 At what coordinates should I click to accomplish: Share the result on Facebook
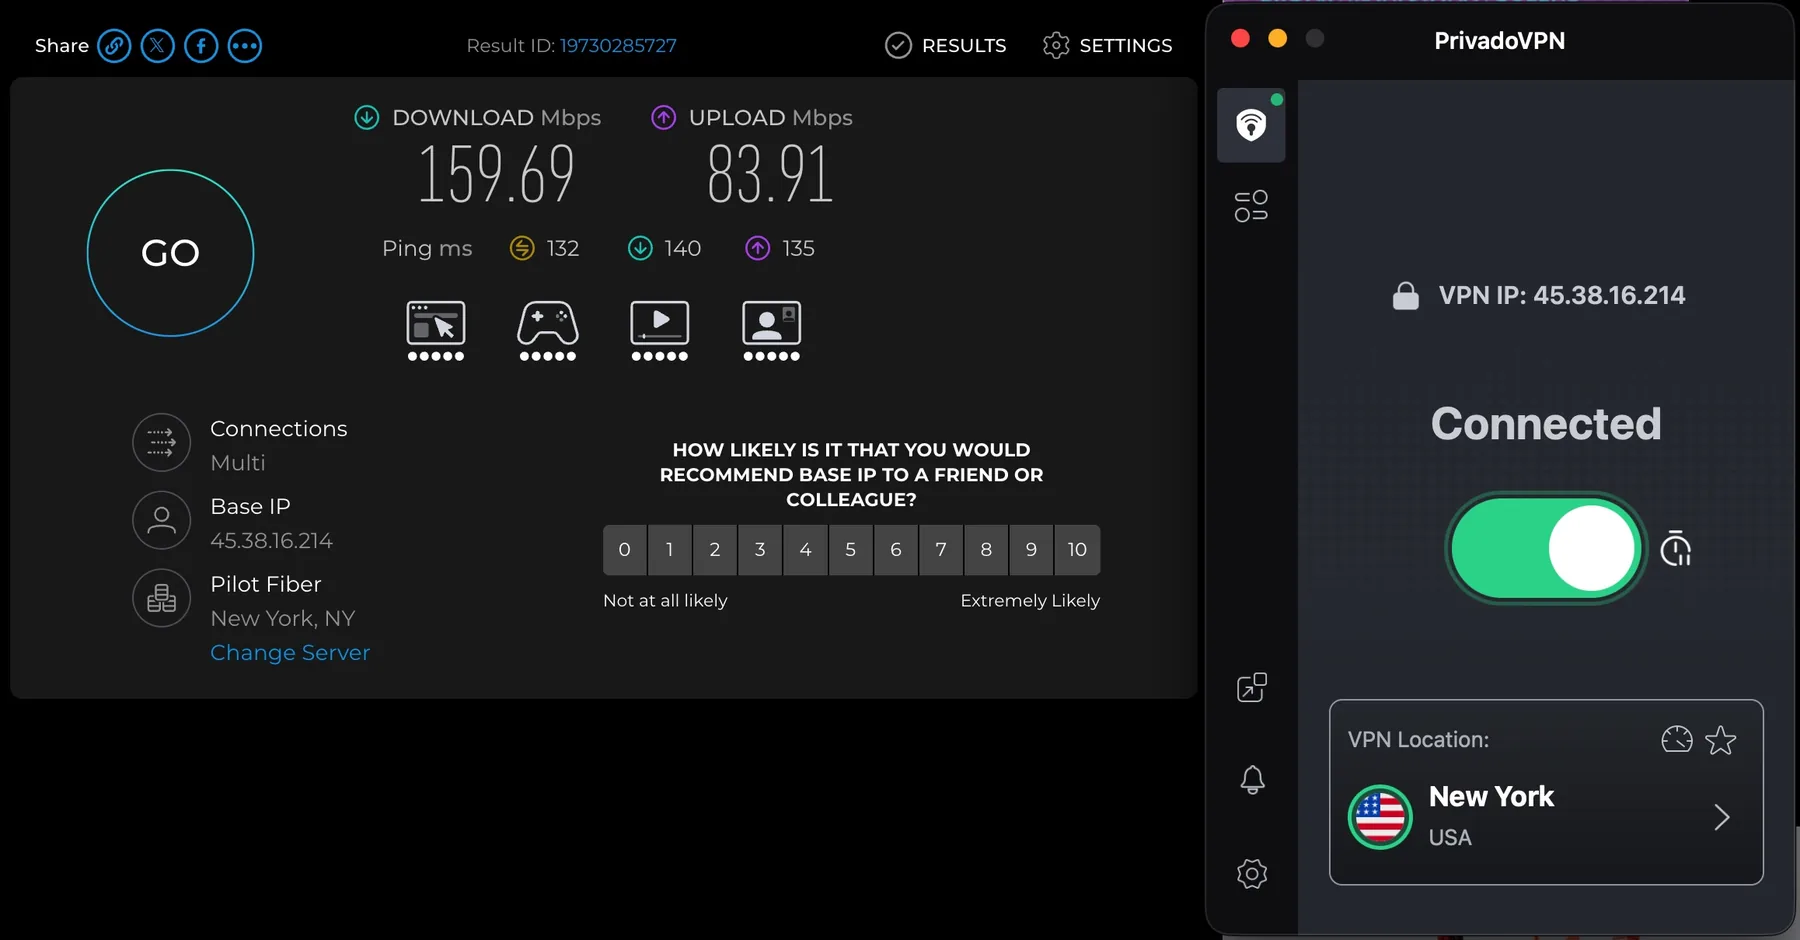pyautogui.click(x=201, y=46)
